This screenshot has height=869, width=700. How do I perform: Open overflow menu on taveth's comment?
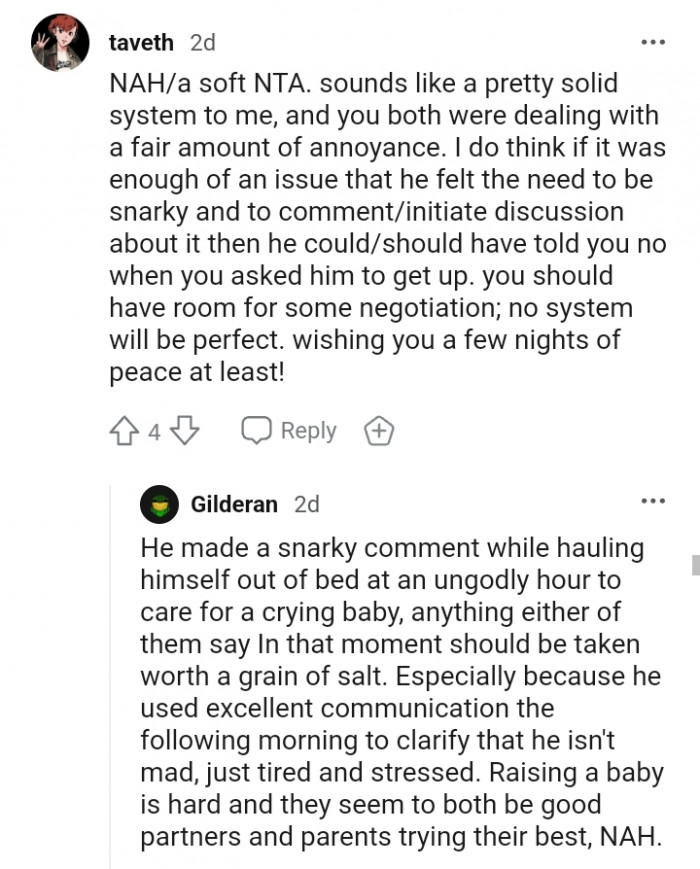[x=653, y=40]
